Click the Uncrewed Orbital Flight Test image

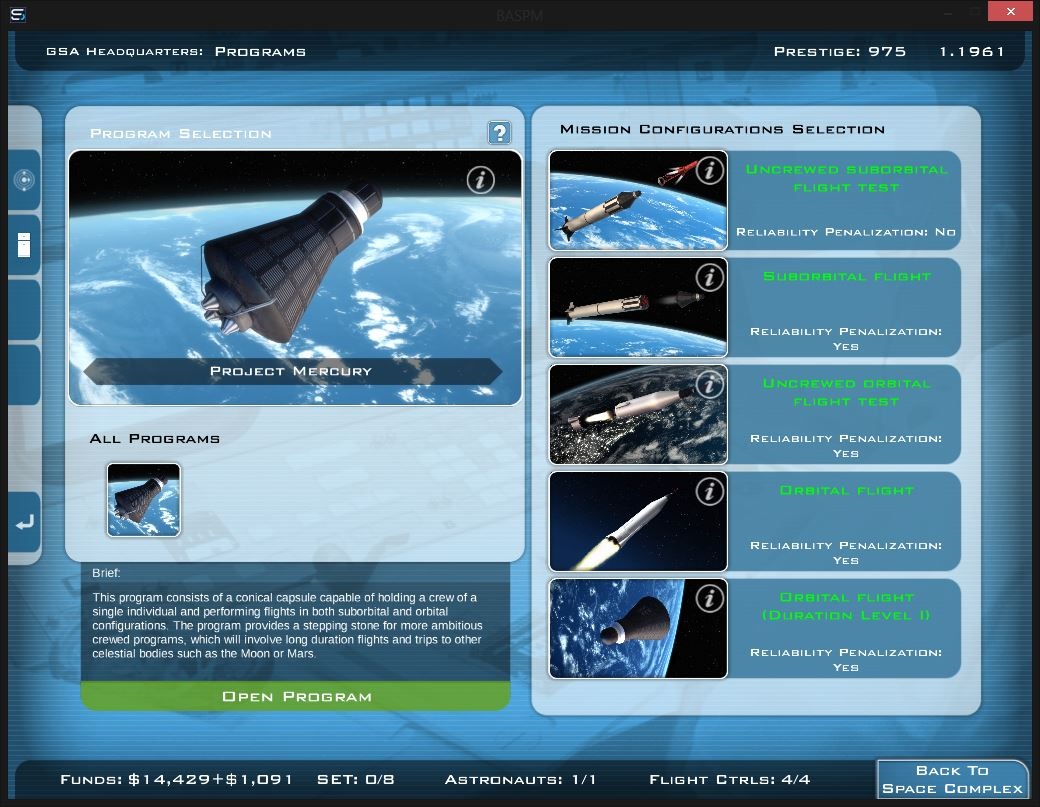point(637,414)
